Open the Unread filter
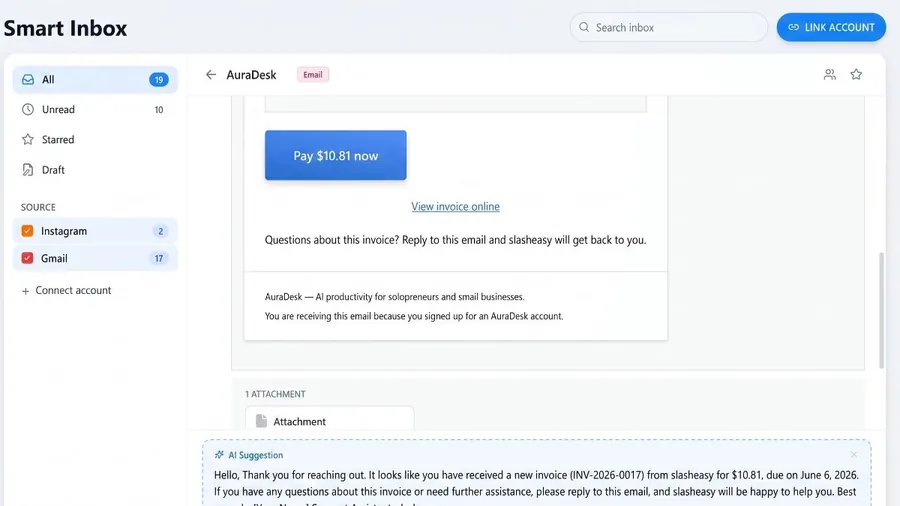 point(95,110)
